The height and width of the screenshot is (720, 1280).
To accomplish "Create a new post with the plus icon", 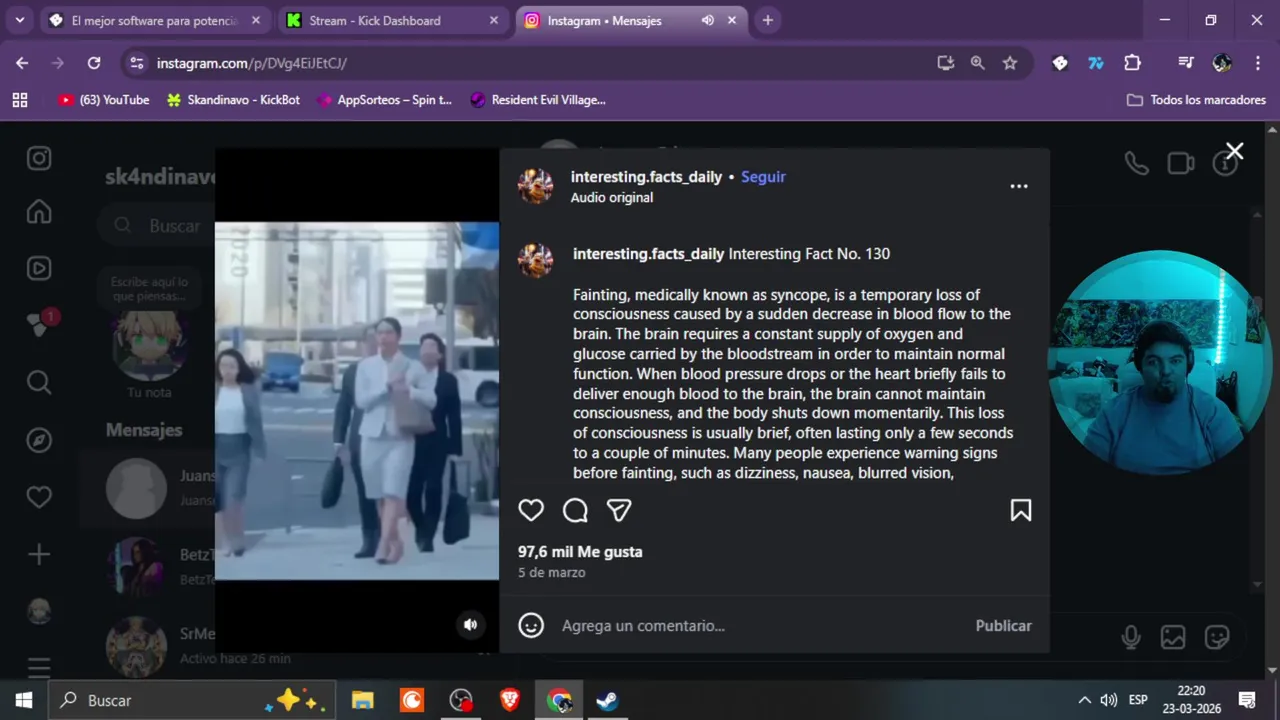I will tap(39, 555).
